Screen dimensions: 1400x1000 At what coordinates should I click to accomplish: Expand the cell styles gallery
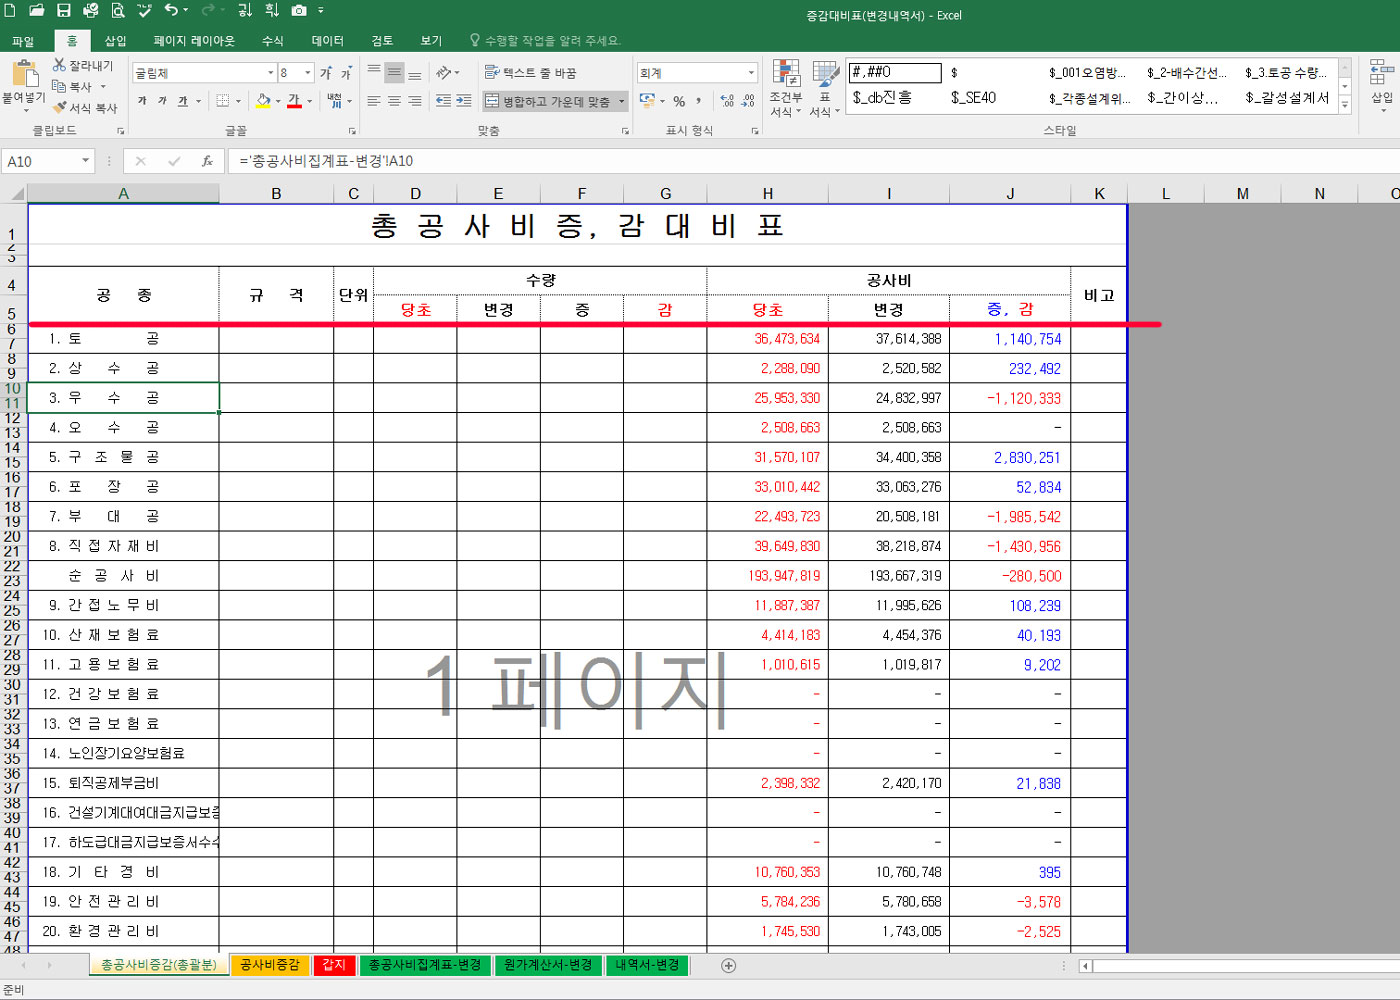1345,104
